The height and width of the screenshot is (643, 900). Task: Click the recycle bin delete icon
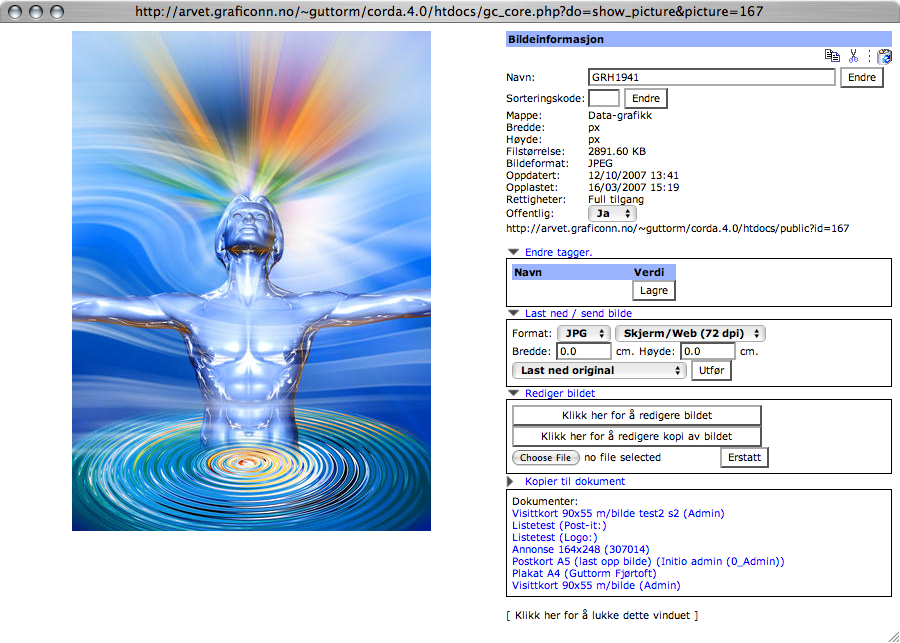[x=884, y=57]
